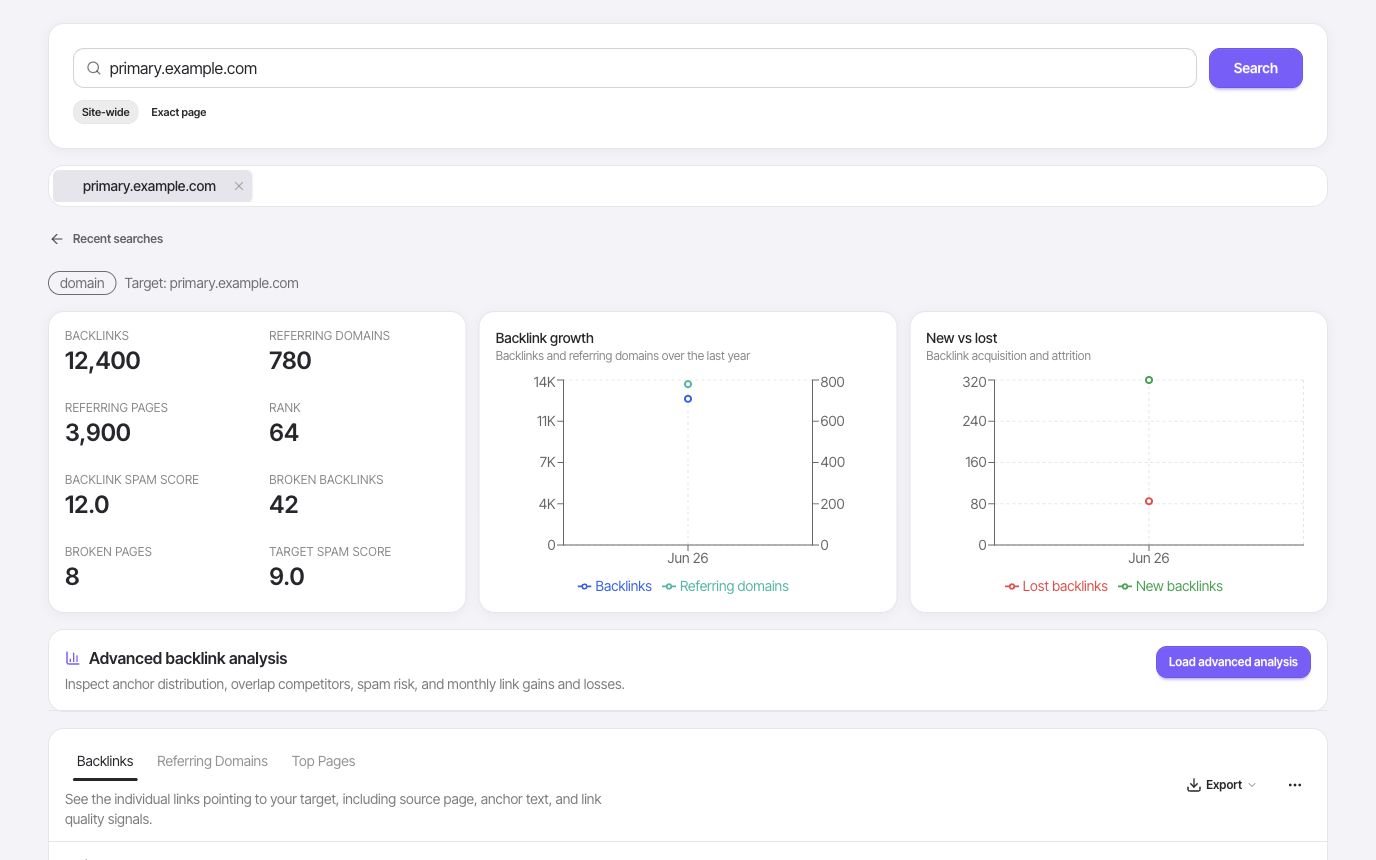Image resolution: width=1376 pixels, height=860 pixels.
Task: Click the magnifier icon in search field
Action: coord(94,68)
